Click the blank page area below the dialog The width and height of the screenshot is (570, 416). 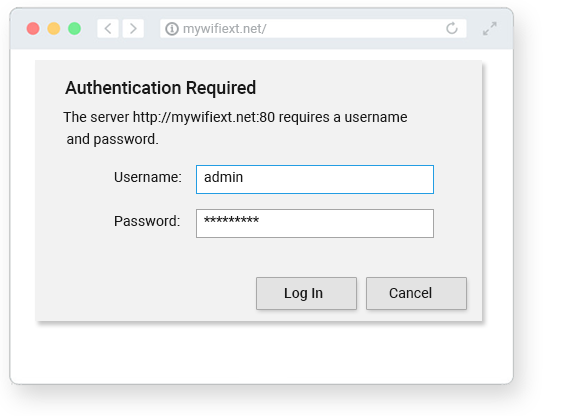(x=261, y=353)
